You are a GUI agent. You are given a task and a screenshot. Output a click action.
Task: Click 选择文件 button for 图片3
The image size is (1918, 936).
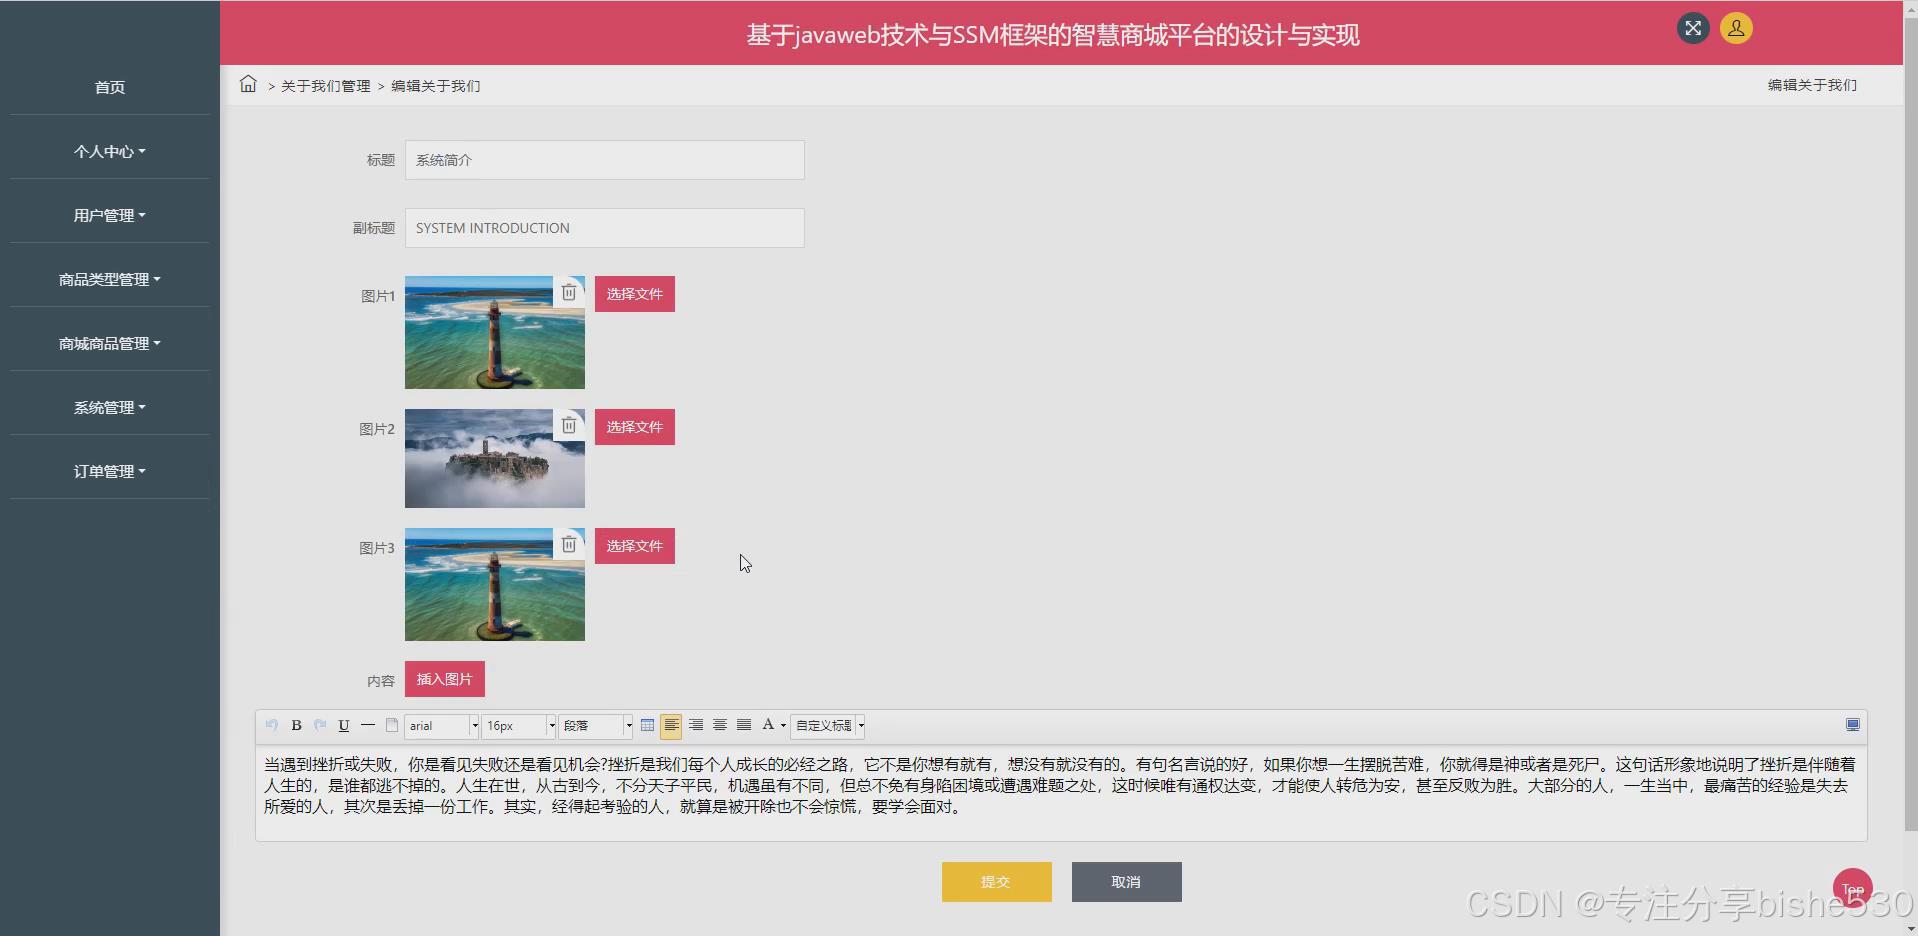635,546
